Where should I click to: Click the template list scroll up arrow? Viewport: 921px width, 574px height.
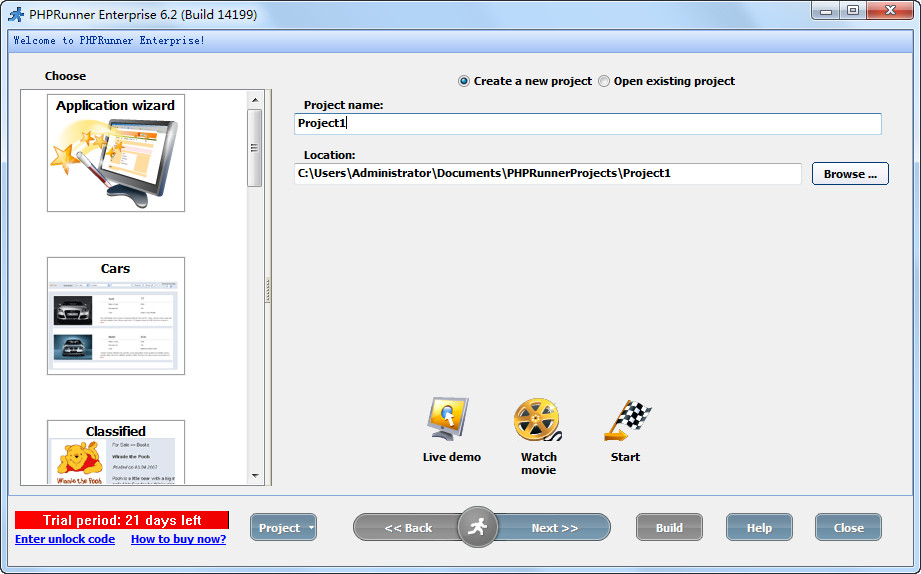click(x=255, y=100)
